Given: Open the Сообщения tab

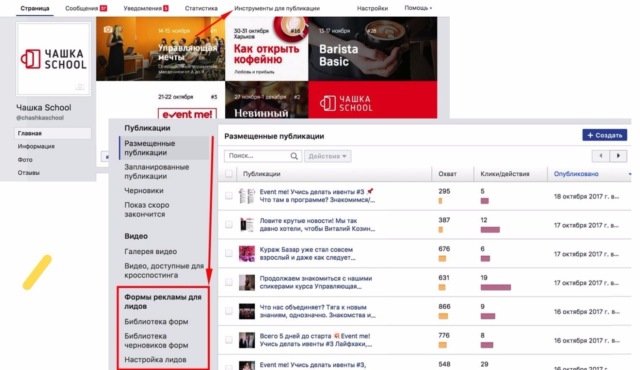Looking at the screenshot, I should 86,8.
